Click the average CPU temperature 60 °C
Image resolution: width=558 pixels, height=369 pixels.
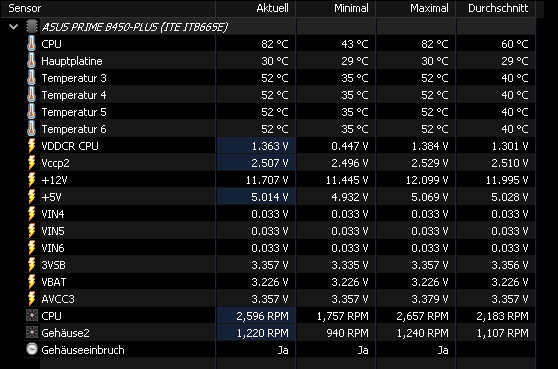[515, 44]
